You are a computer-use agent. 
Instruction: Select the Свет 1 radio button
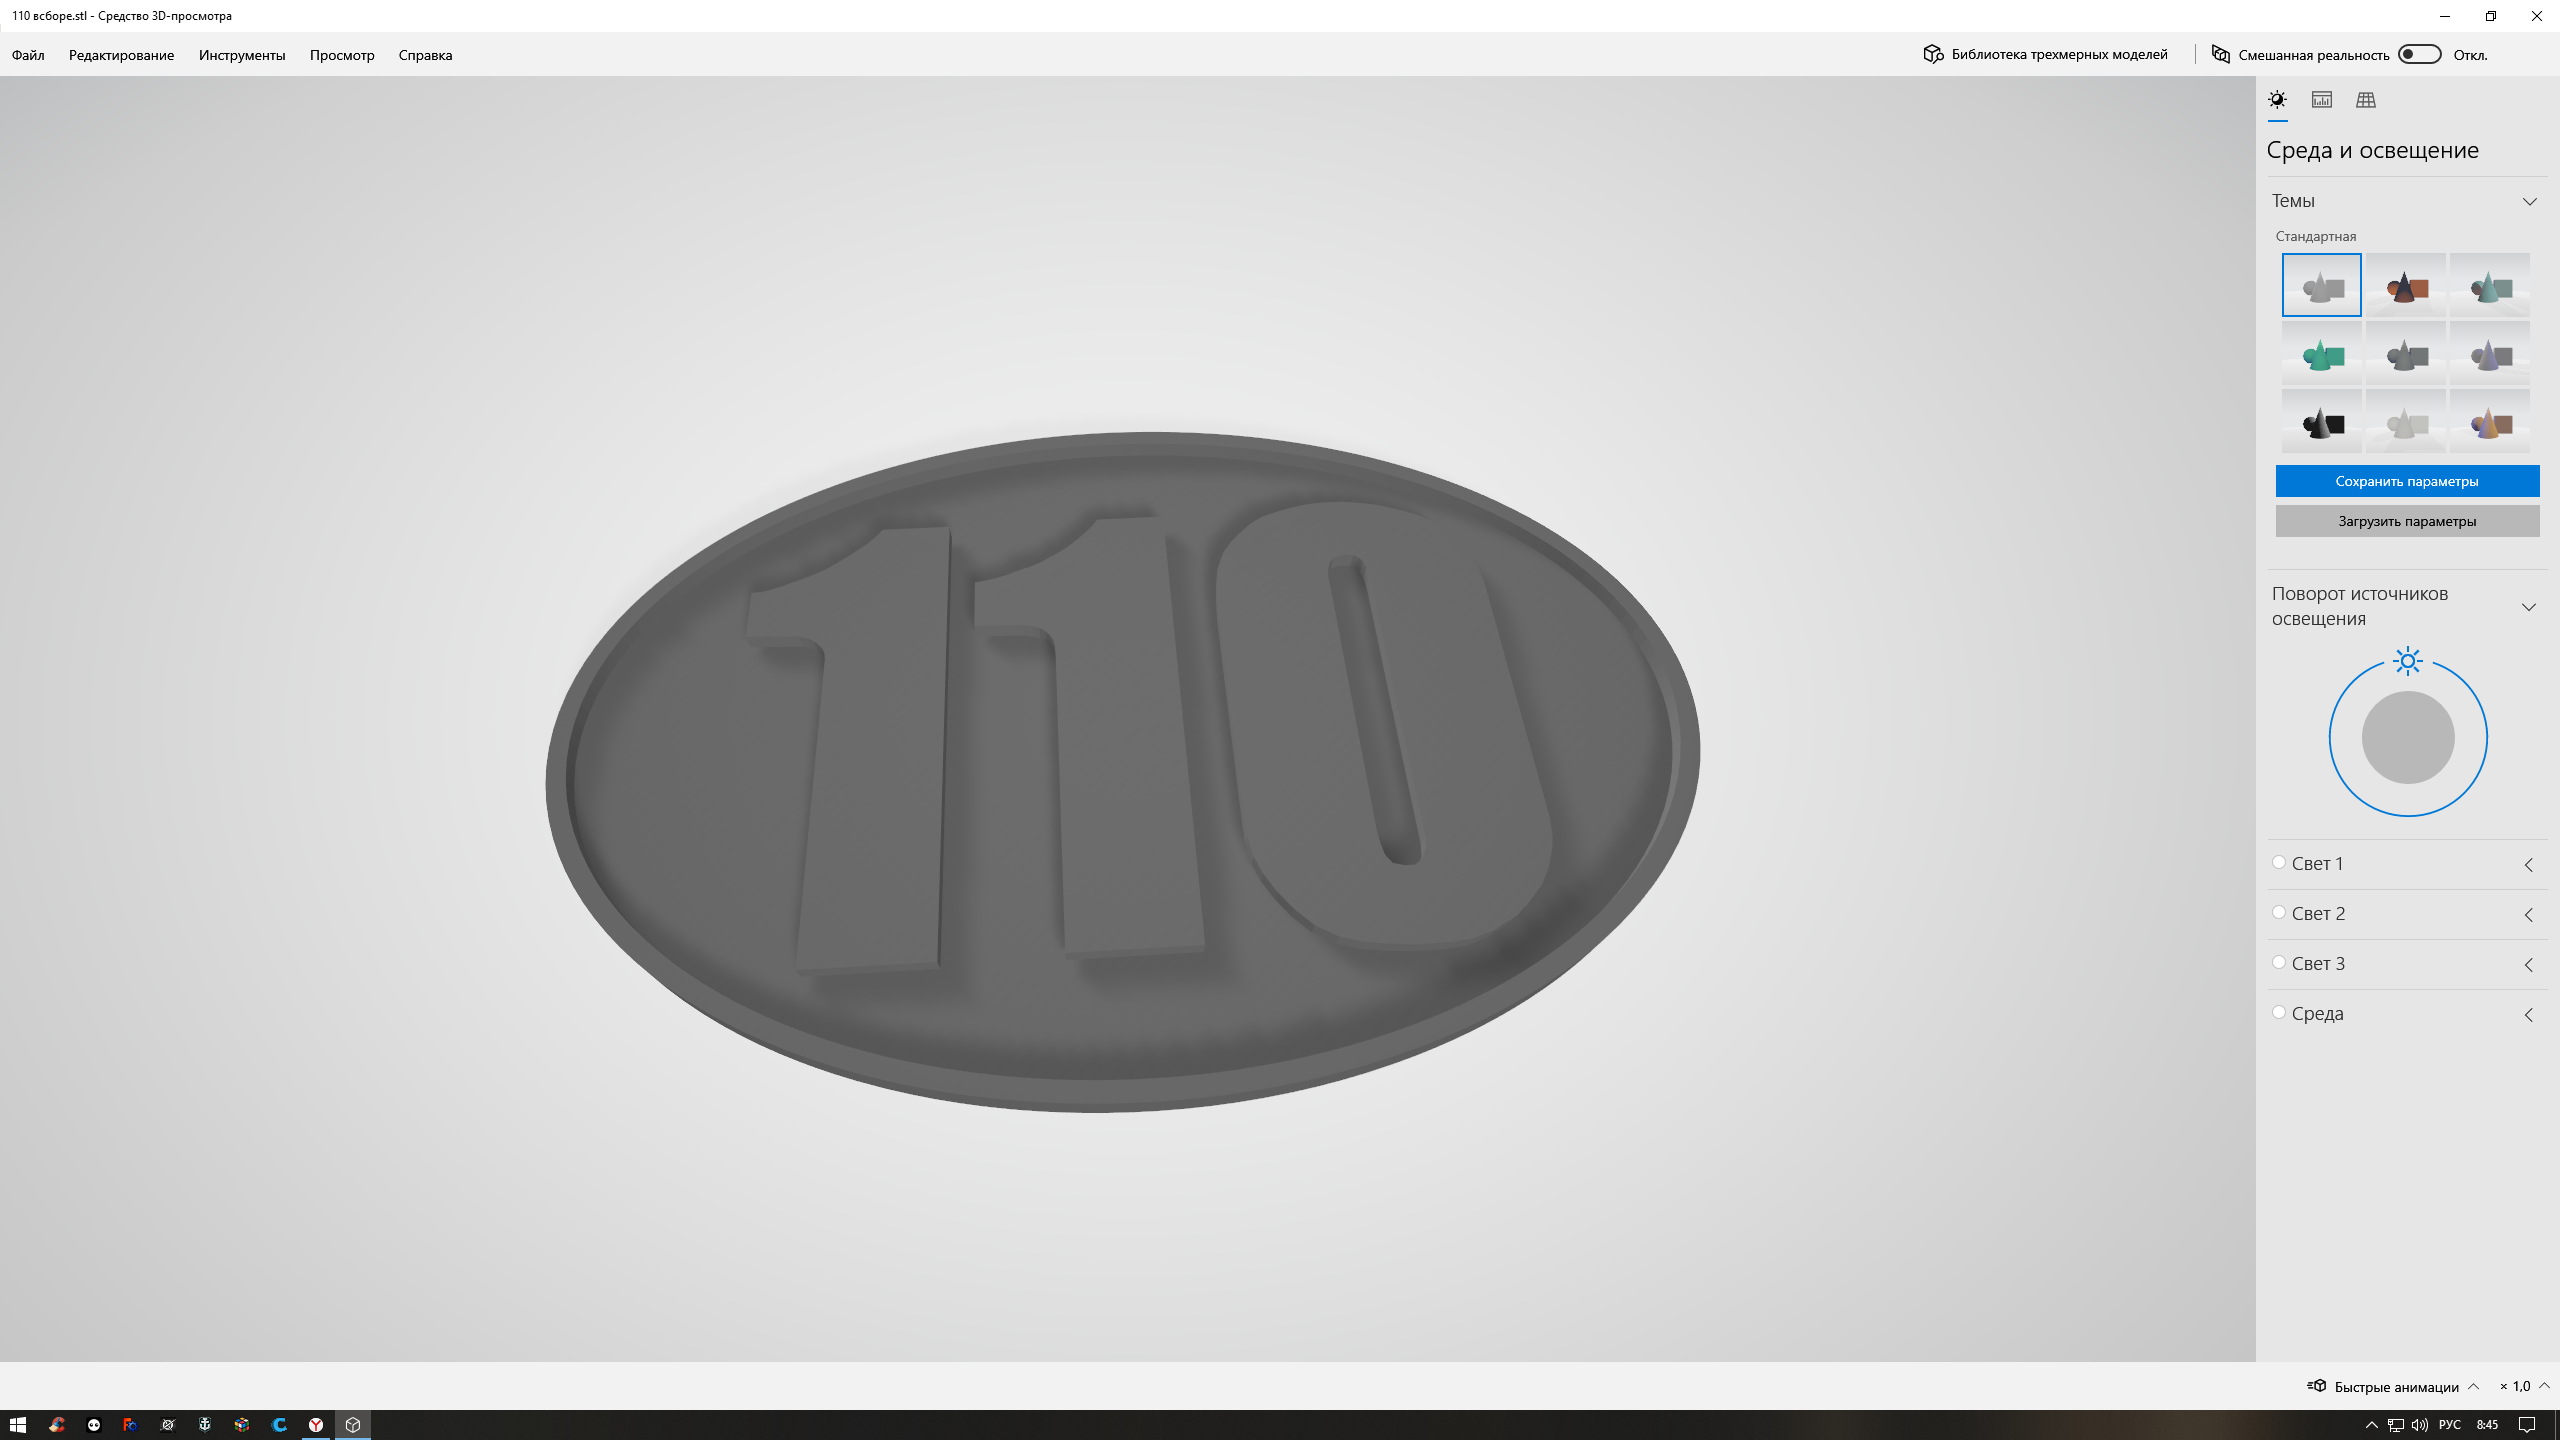[2279, 862]
